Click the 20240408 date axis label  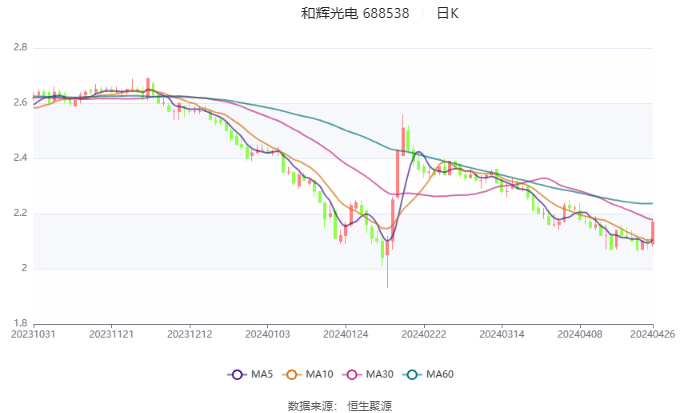[580, 334]
